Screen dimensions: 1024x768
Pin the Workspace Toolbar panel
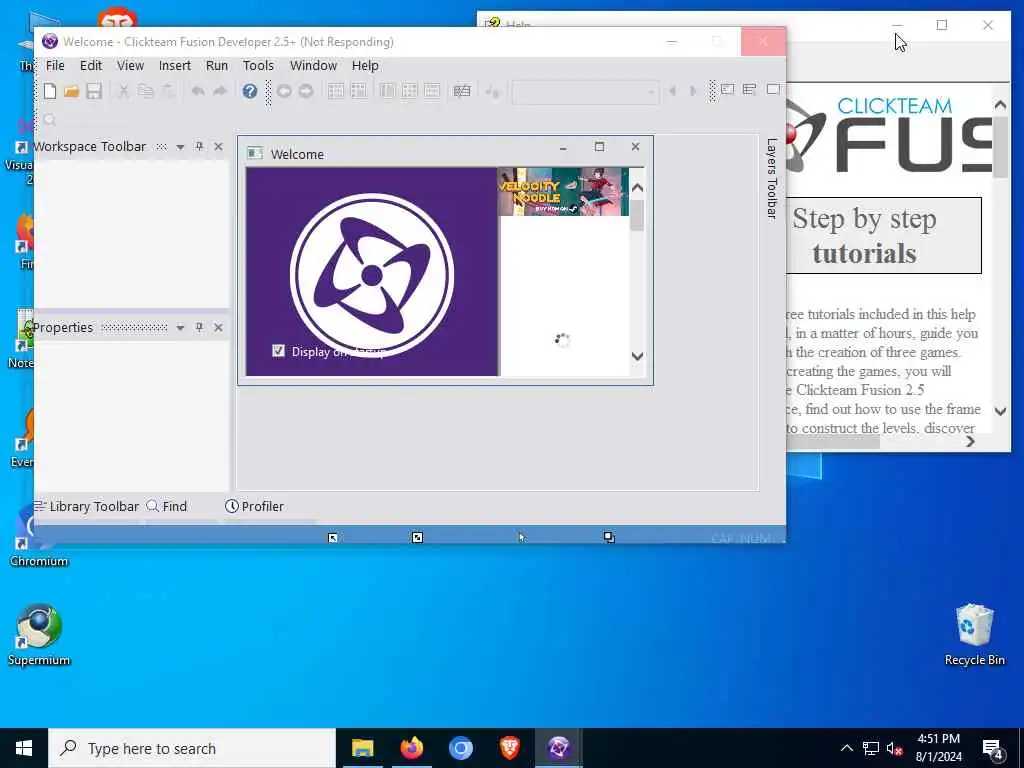pyautogui.click(x=199, y=146)
